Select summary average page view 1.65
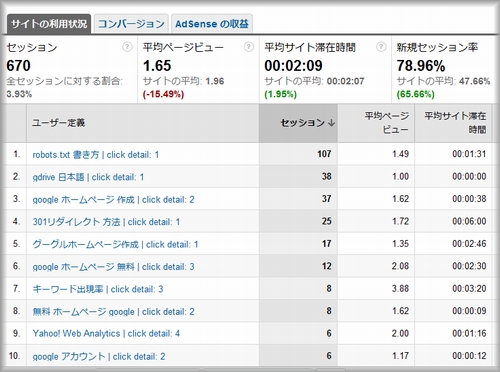This screenshot has width=500, height=372. (x=157, y=66)
